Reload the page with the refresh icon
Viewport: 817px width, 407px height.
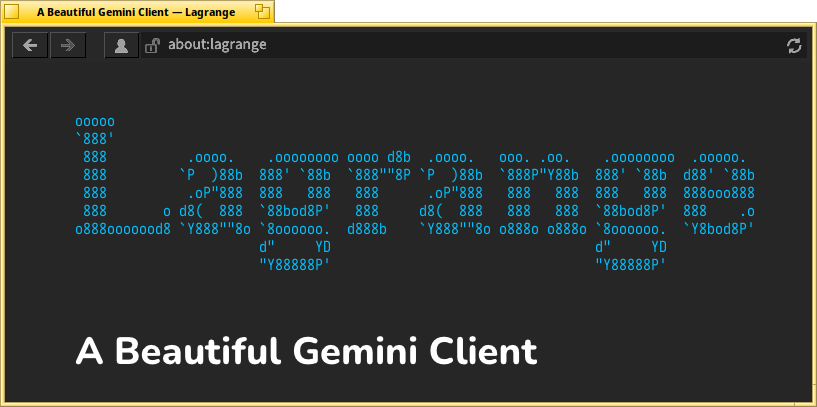[794, 45]
